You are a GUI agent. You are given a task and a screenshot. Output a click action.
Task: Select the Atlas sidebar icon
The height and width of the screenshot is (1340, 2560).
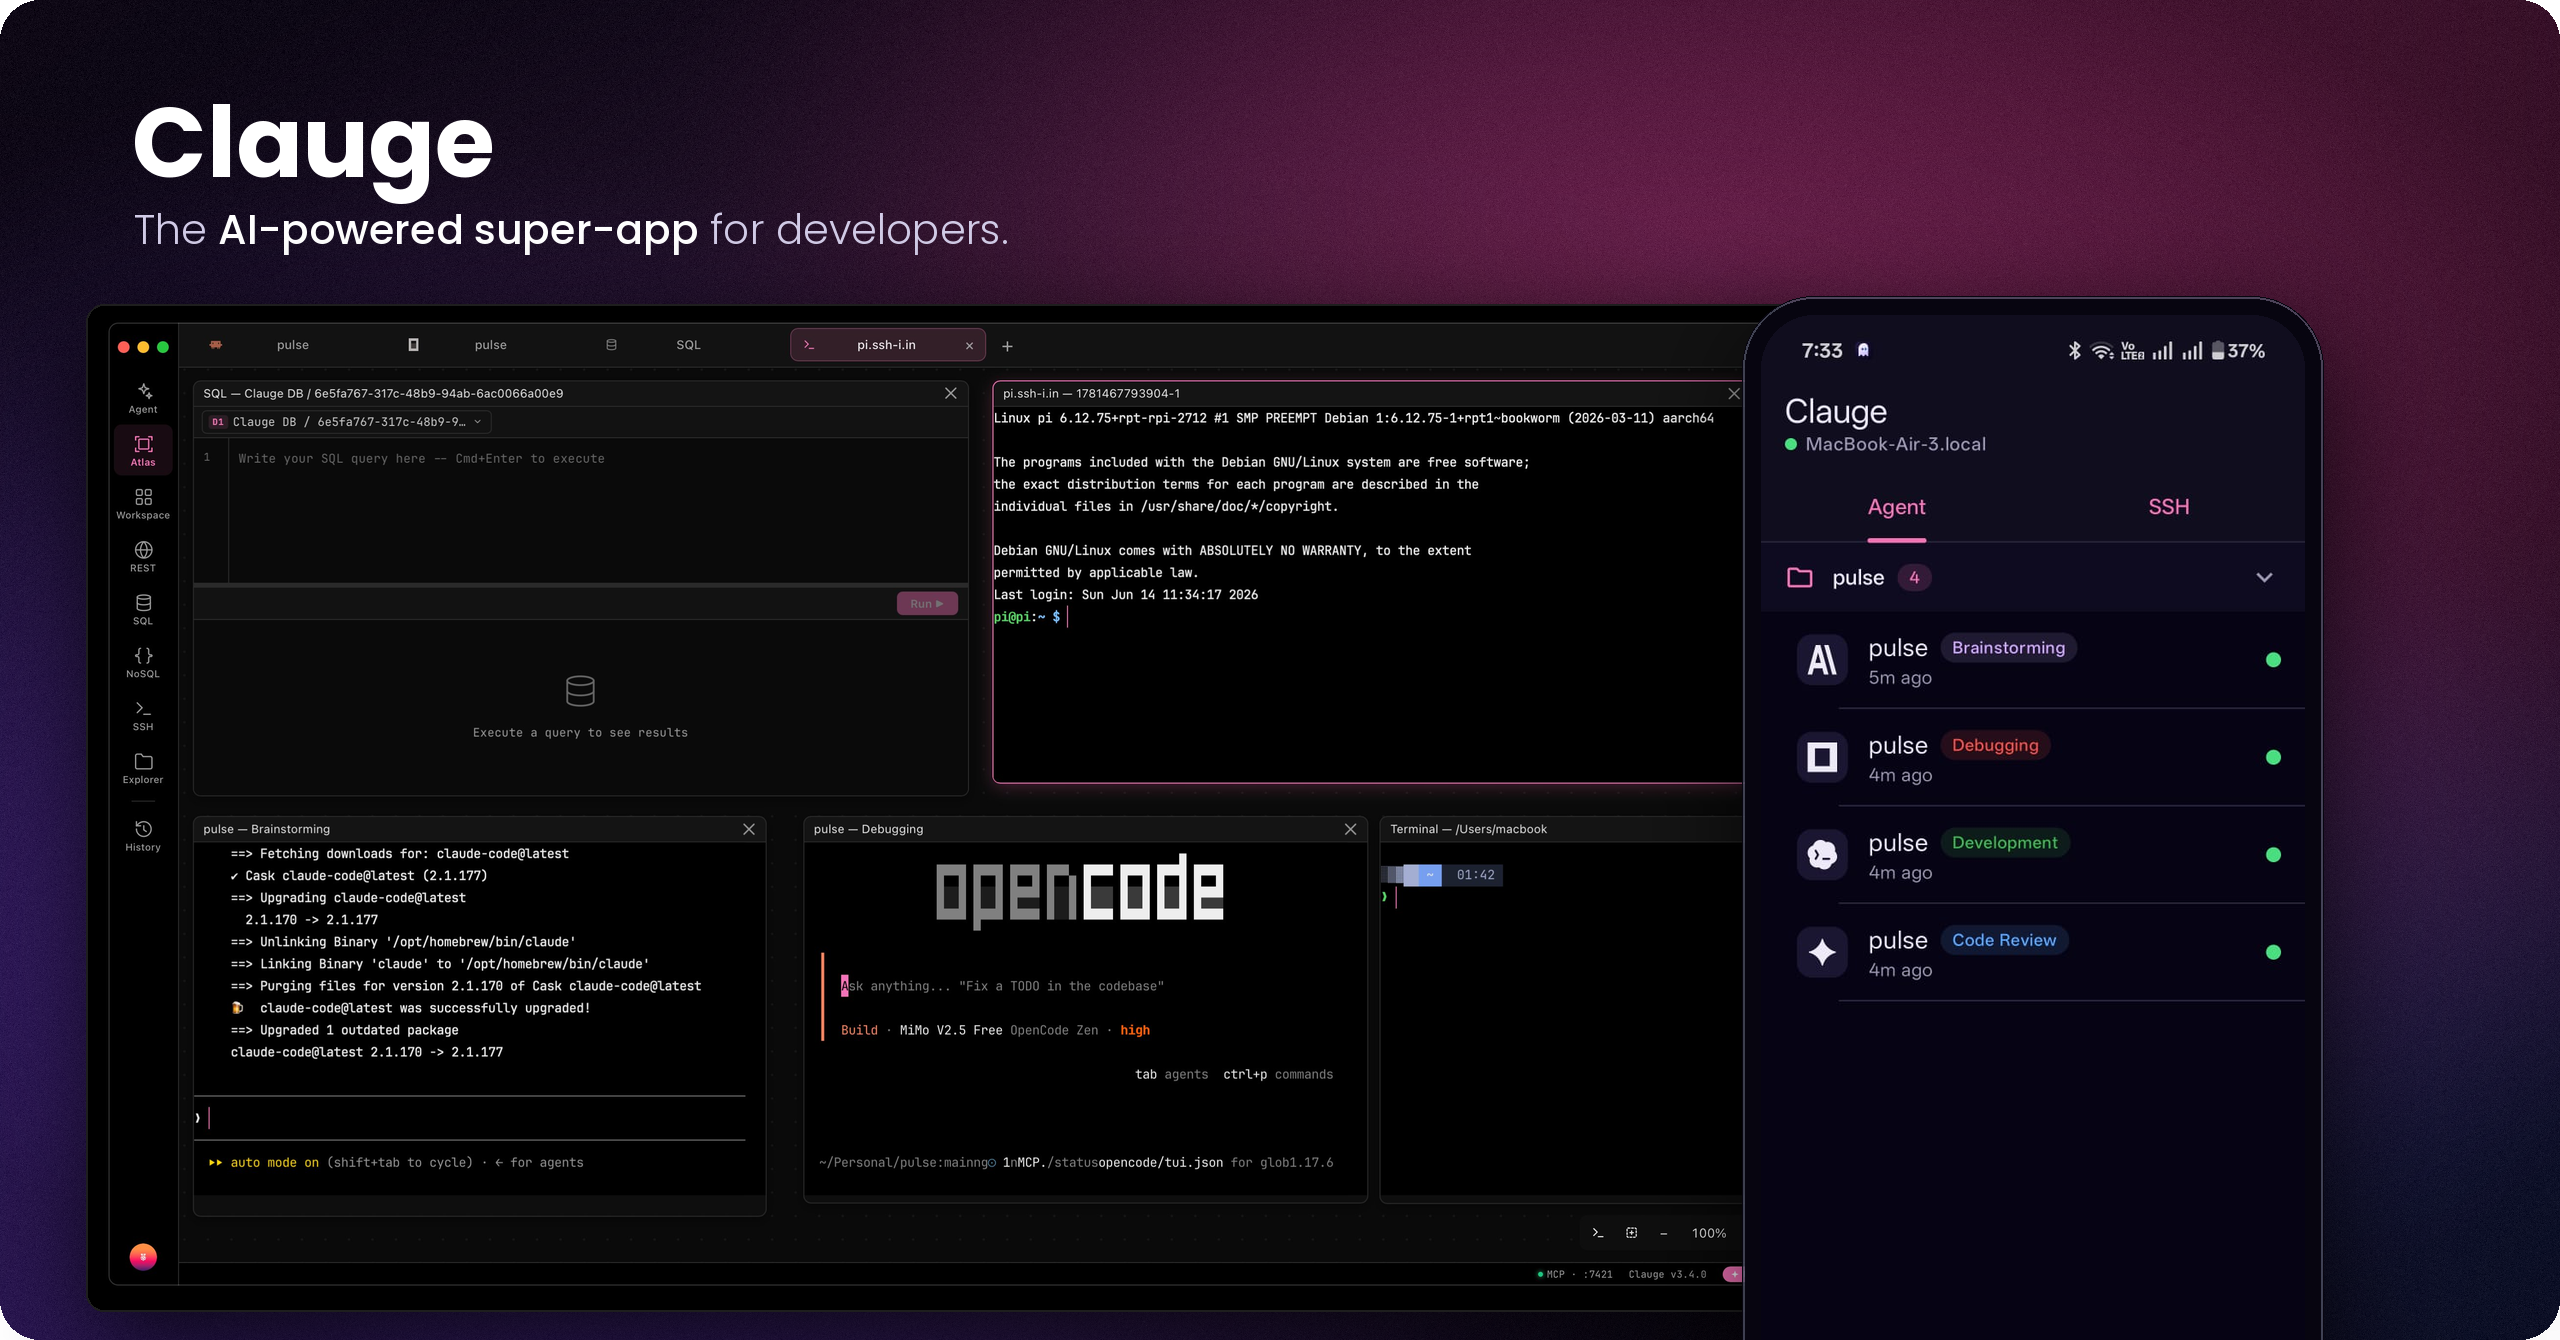click(143, 450)
